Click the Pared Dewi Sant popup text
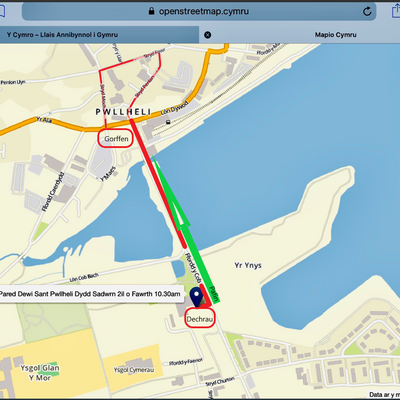 click(x=91, y=294)
